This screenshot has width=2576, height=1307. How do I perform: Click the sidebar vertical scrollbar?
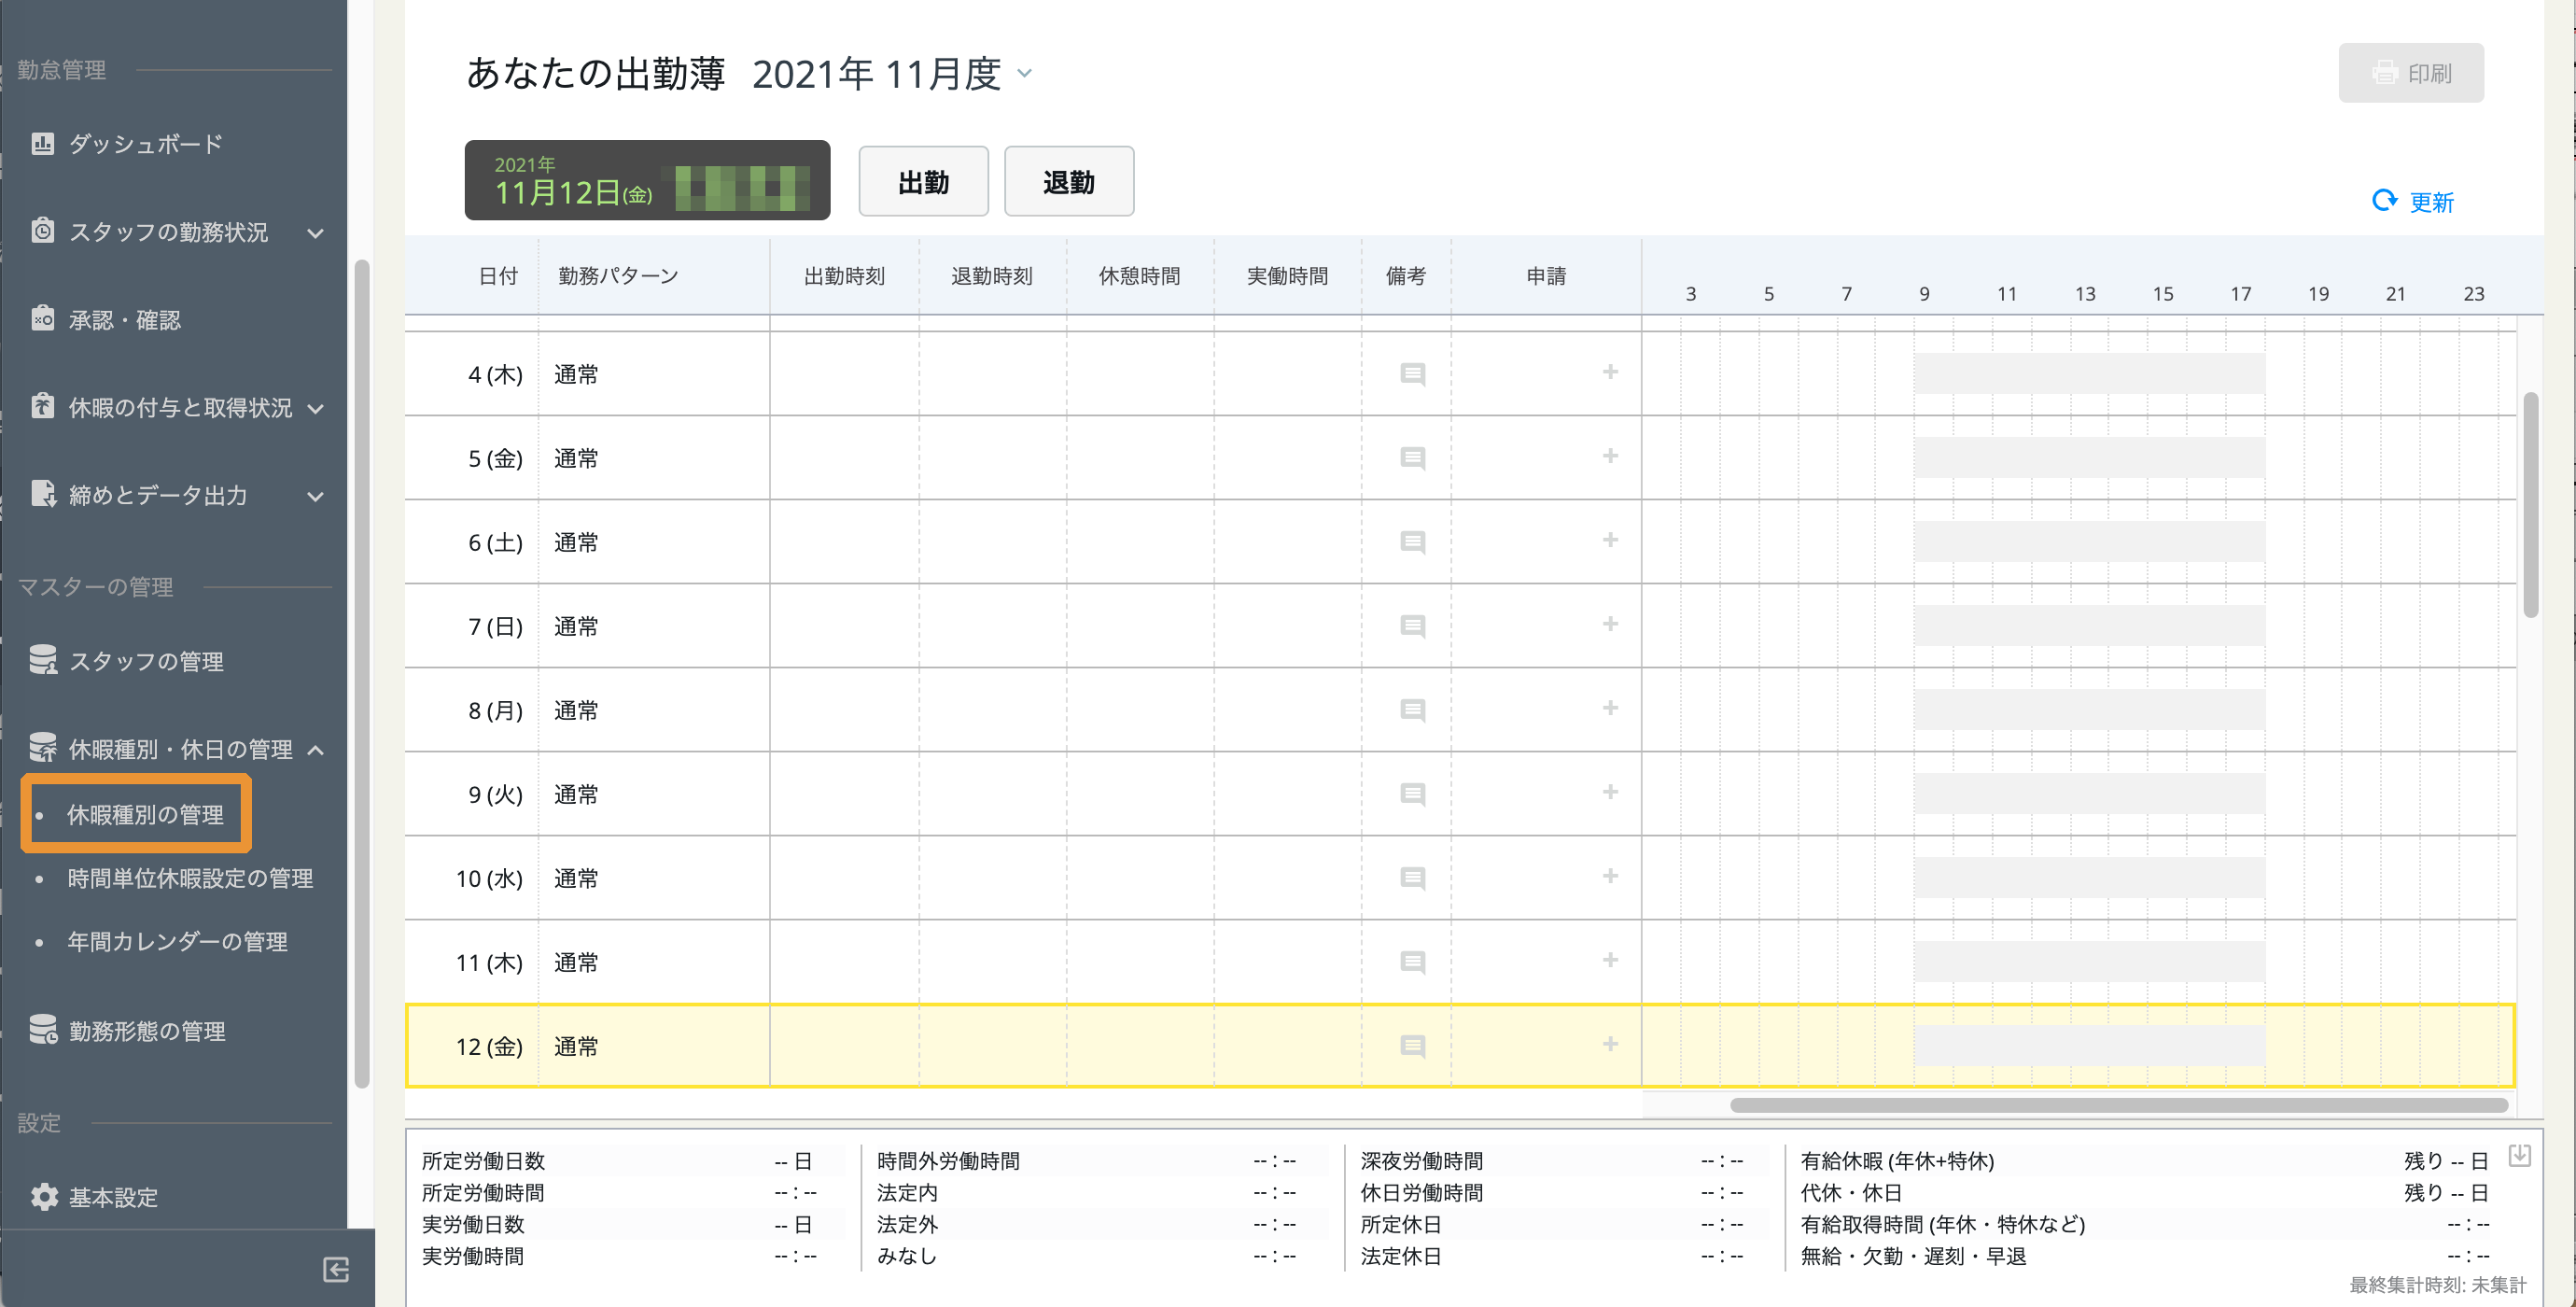pyautogui.click(x=362, y=673)
